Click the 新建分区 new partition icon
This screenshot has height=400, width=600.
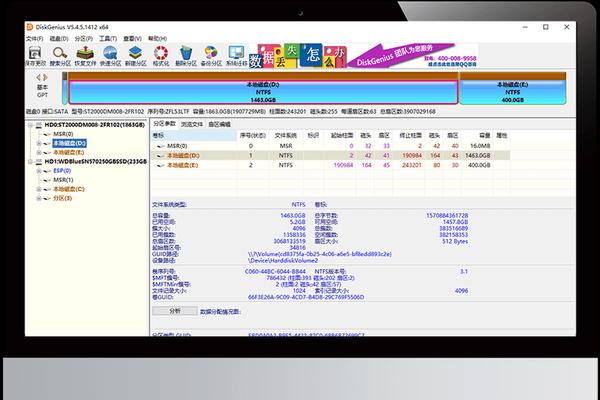click(x=135, y=56)
